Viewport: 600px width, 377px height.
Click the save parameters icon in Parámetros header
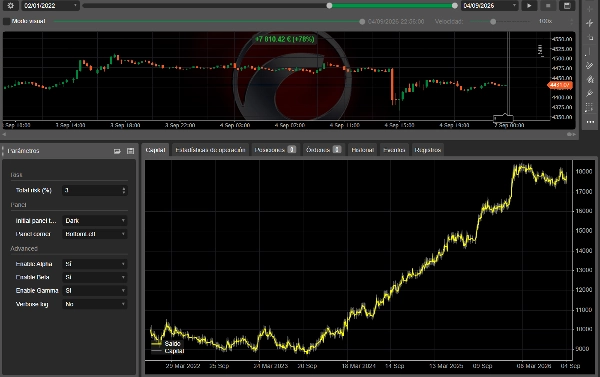130,151
